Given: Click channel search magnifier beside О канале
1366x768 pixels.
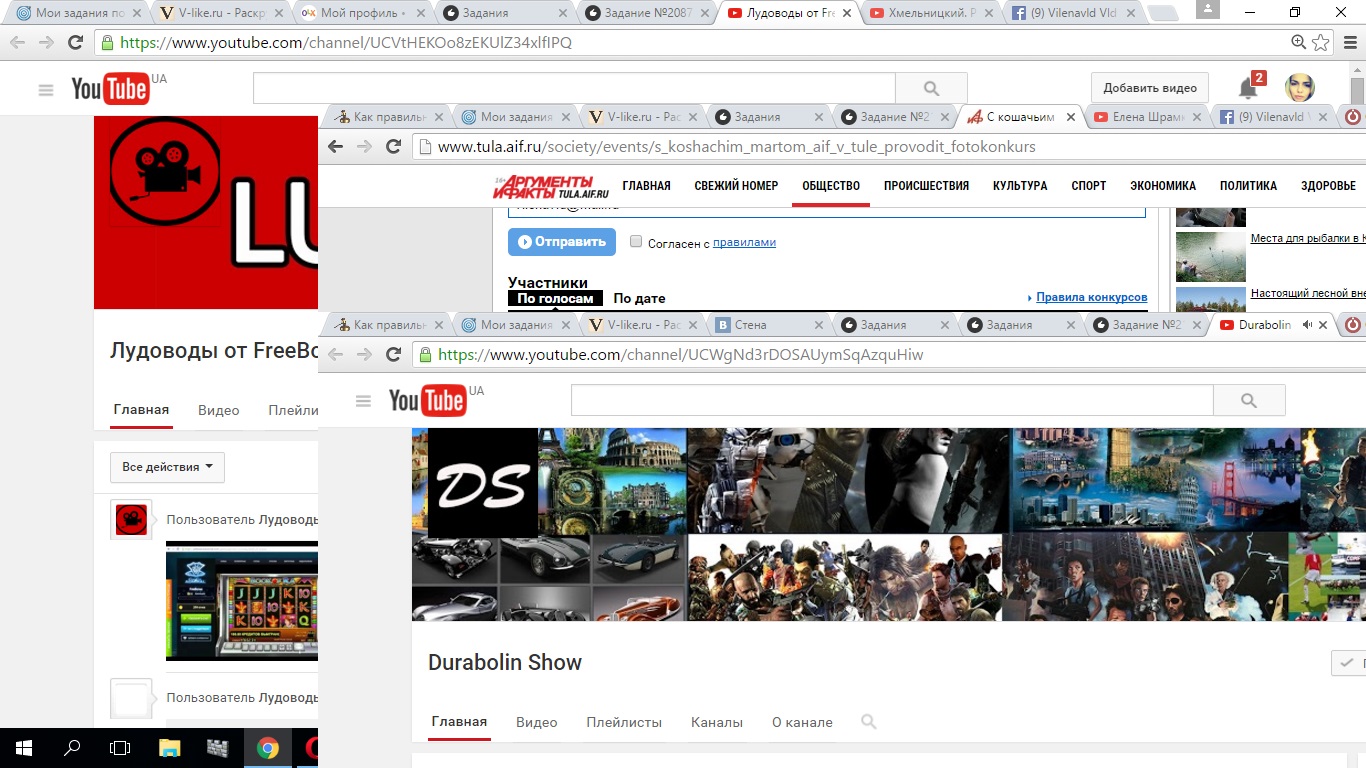Looking at the screenshot, I should 868,722.
